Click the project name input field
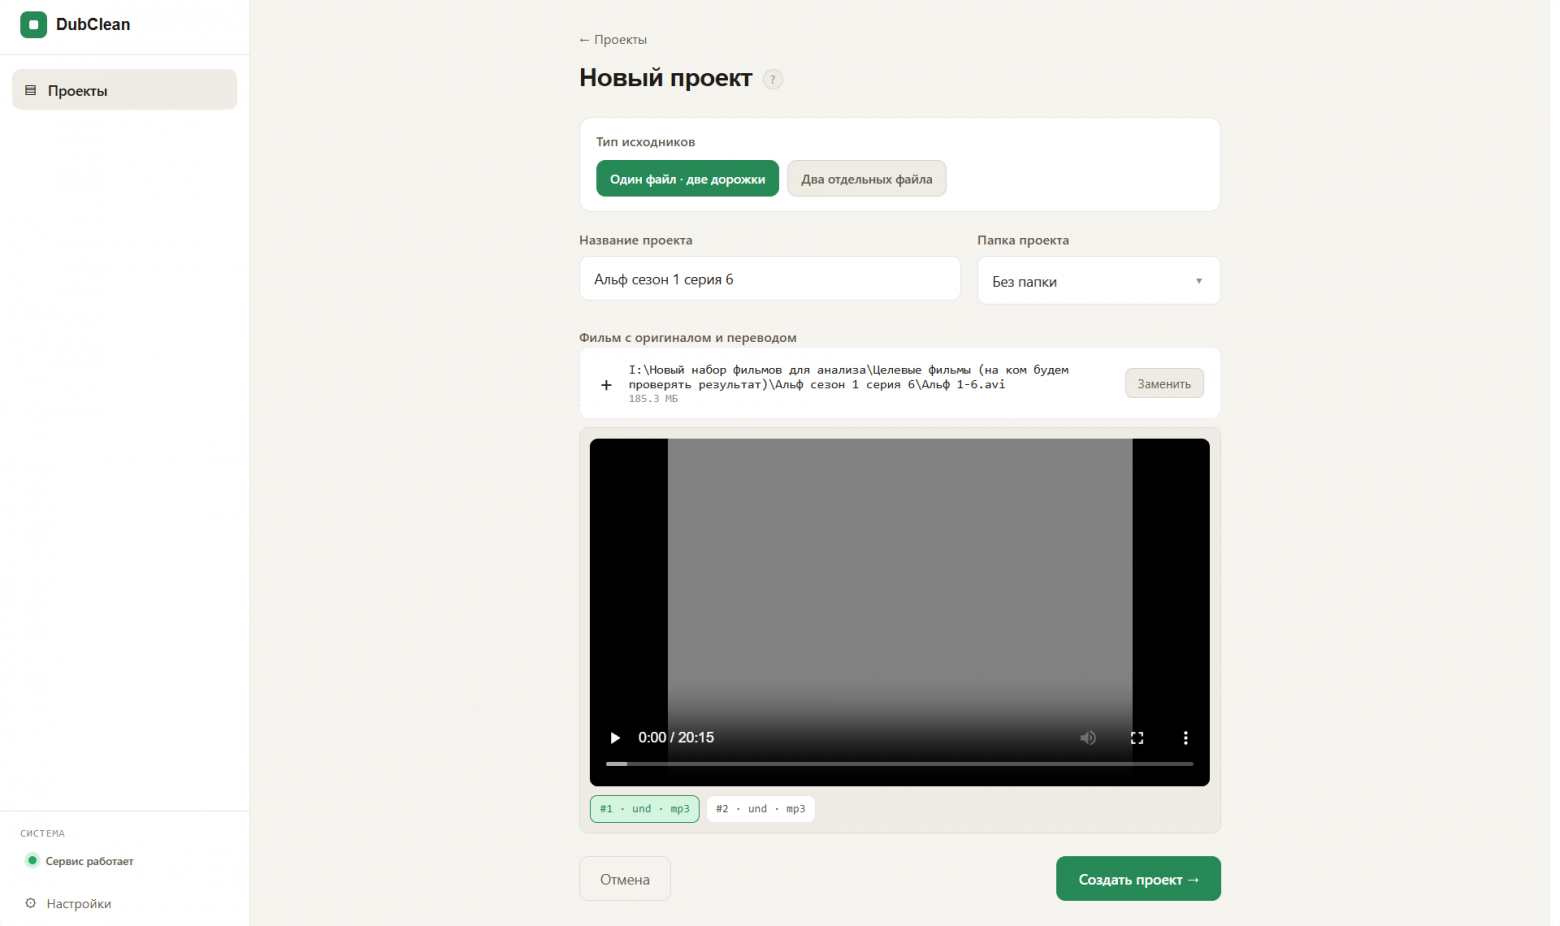 (769, 279)
